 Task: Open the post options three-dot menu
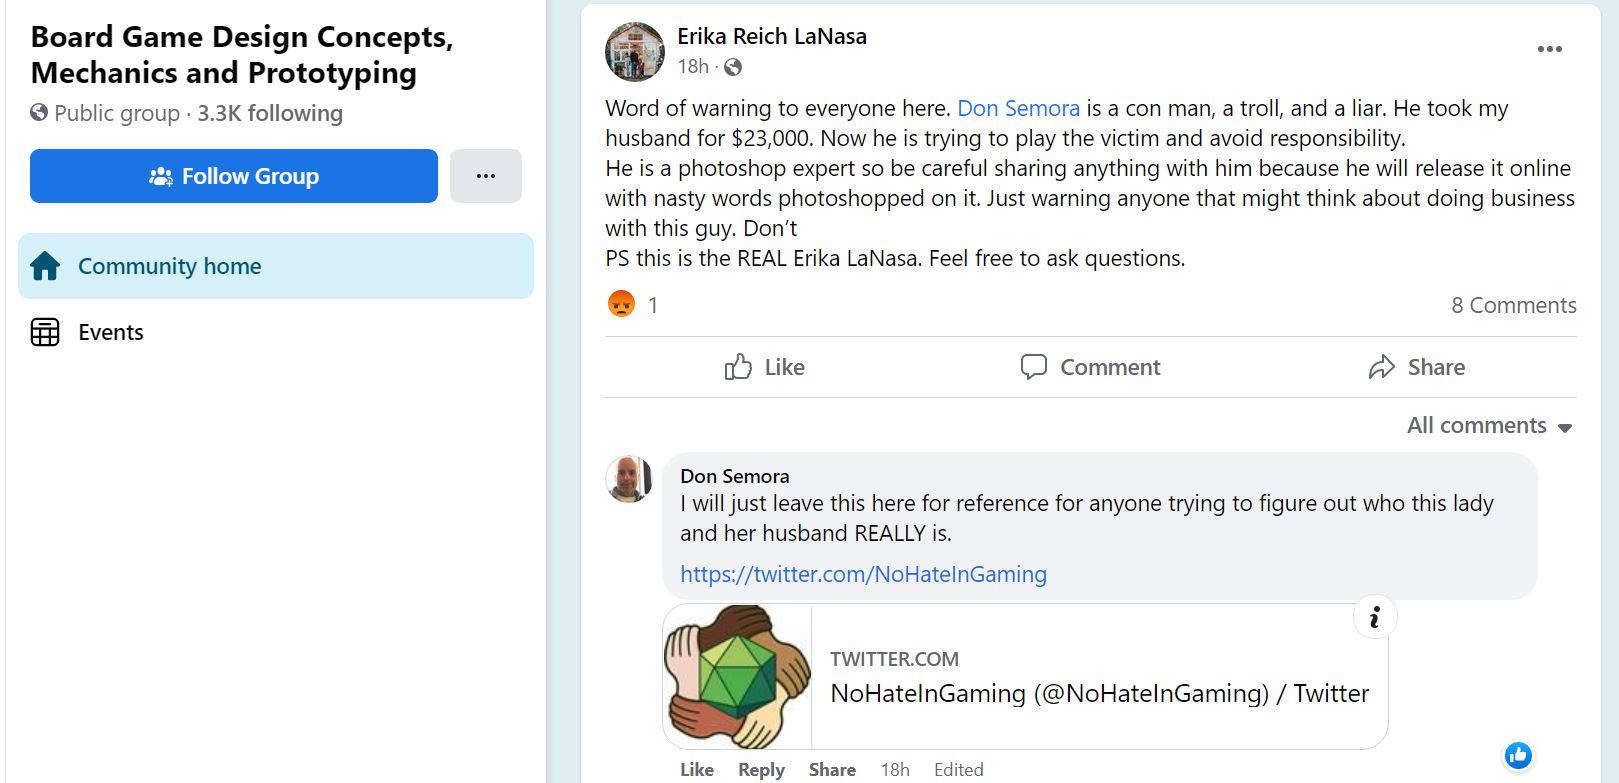(1549, 49)
